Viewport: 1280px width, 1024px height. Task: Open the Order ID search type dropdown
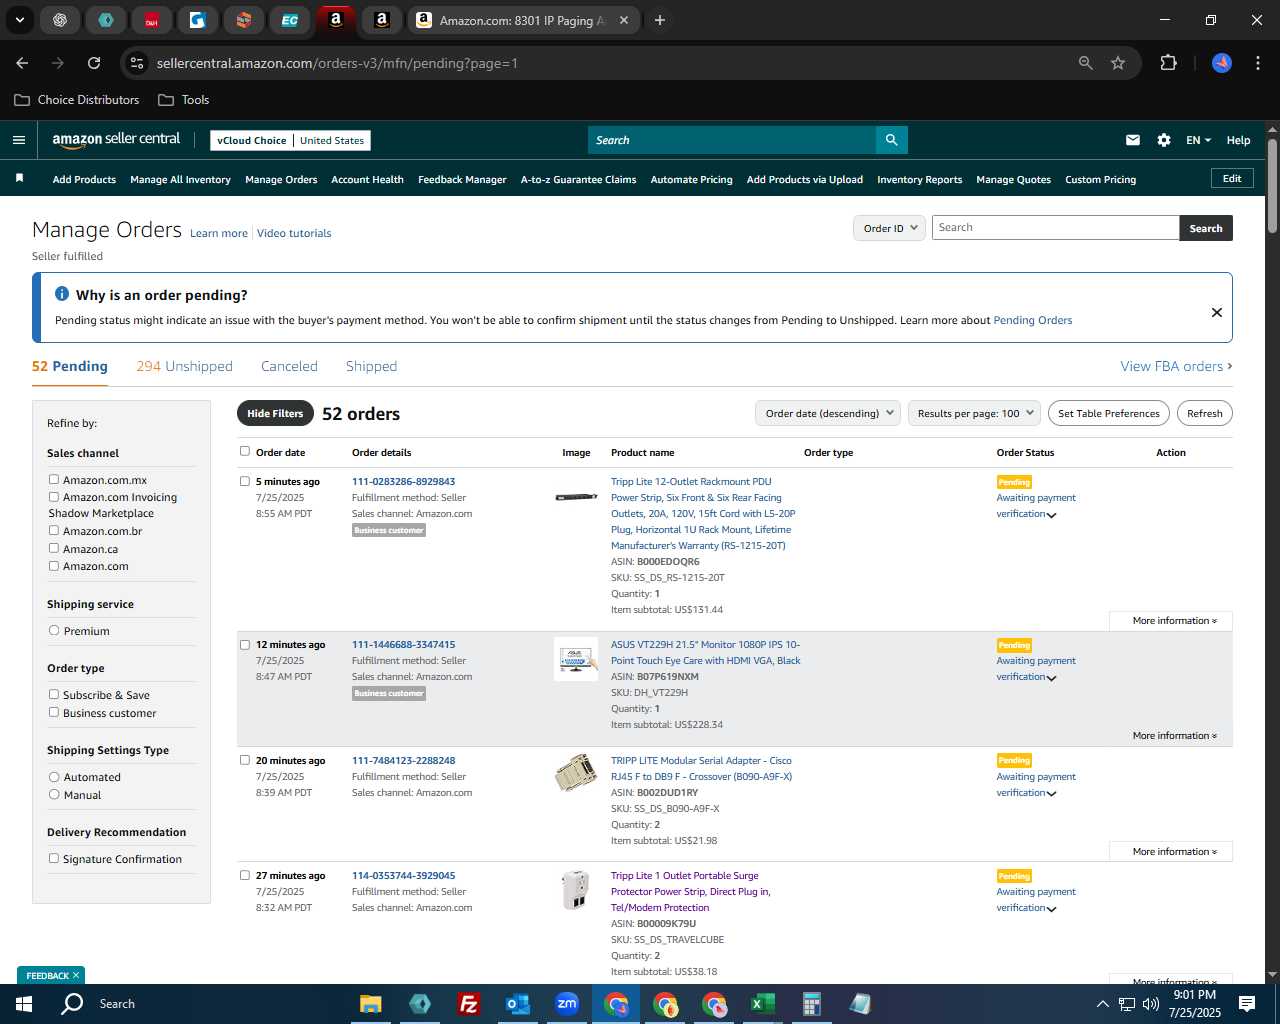(889, 228)
